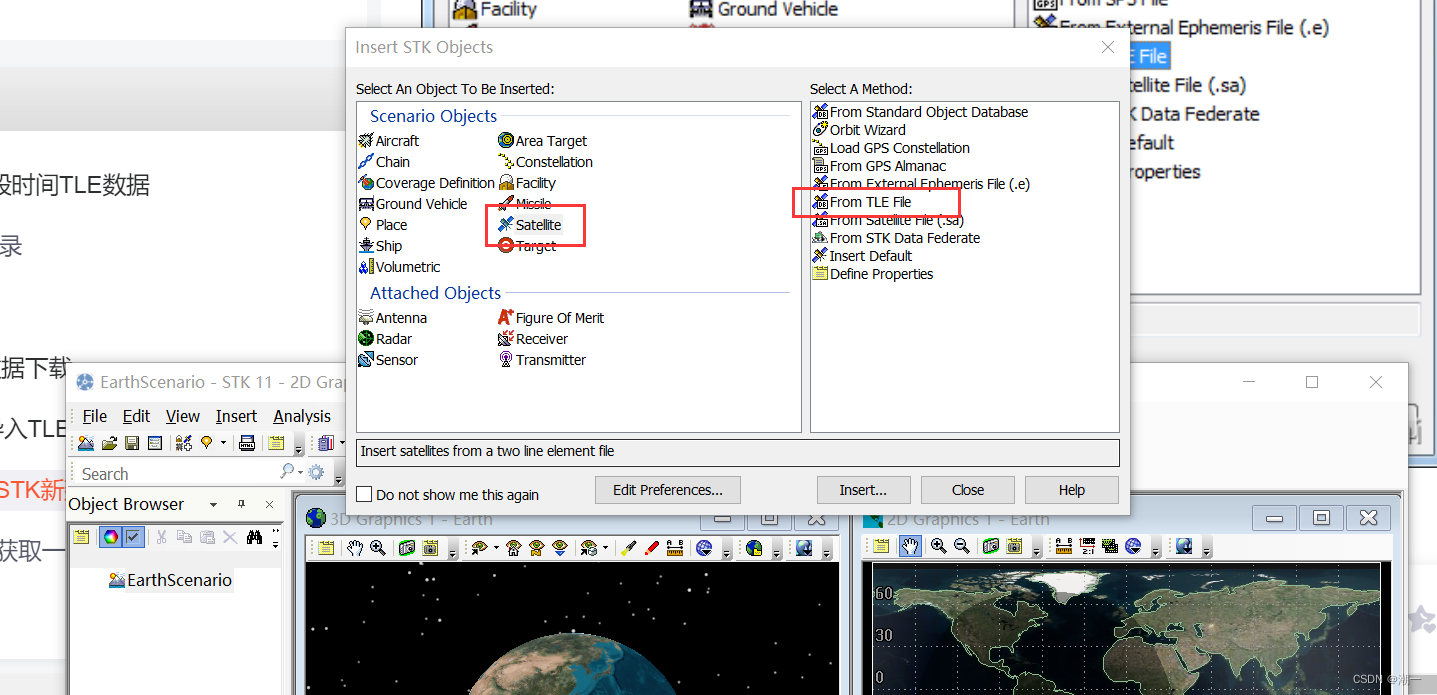Click the 3D Graphics home view icon
This screenshot has height=695, width=1437.
[x=513, y=547]
